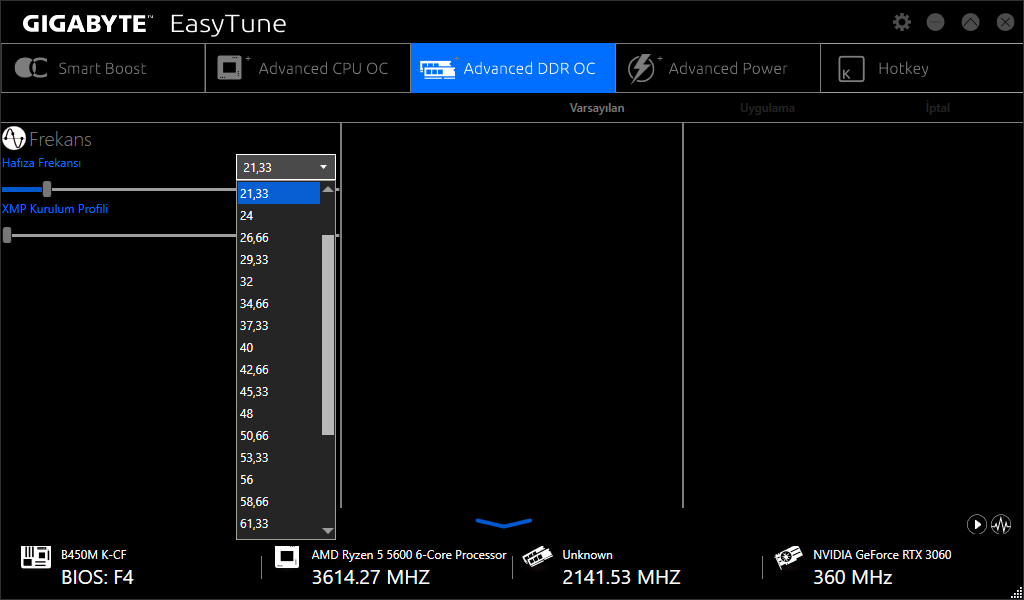Click the XMP Kurulum Profili label
This screenshot has height=600, width=1024.
click(x=55, y=209)
